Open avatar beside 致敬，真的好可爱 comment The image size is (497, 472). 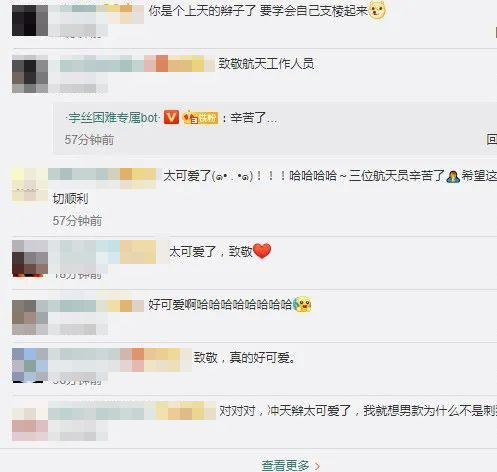[x=30, y=365]
